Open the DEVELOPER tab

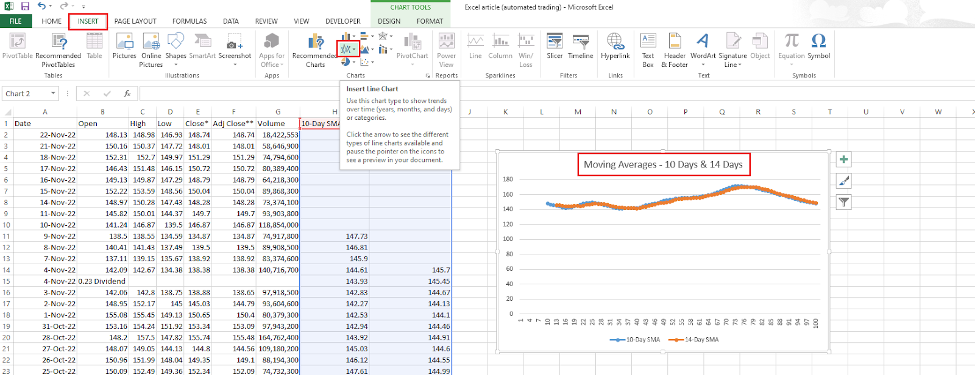pyautogui.click(x=343, y=21)
